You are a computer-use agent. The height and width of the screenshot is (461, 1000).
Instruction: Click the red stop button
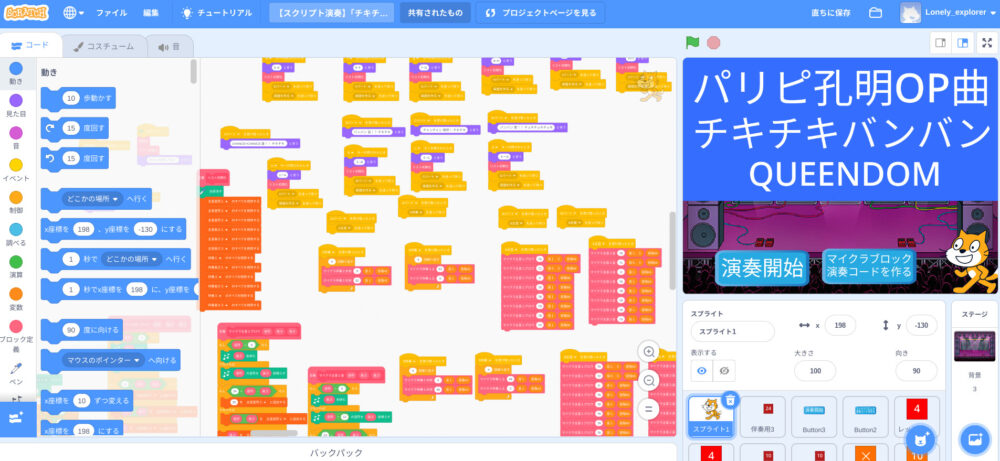tap(714, 43)
